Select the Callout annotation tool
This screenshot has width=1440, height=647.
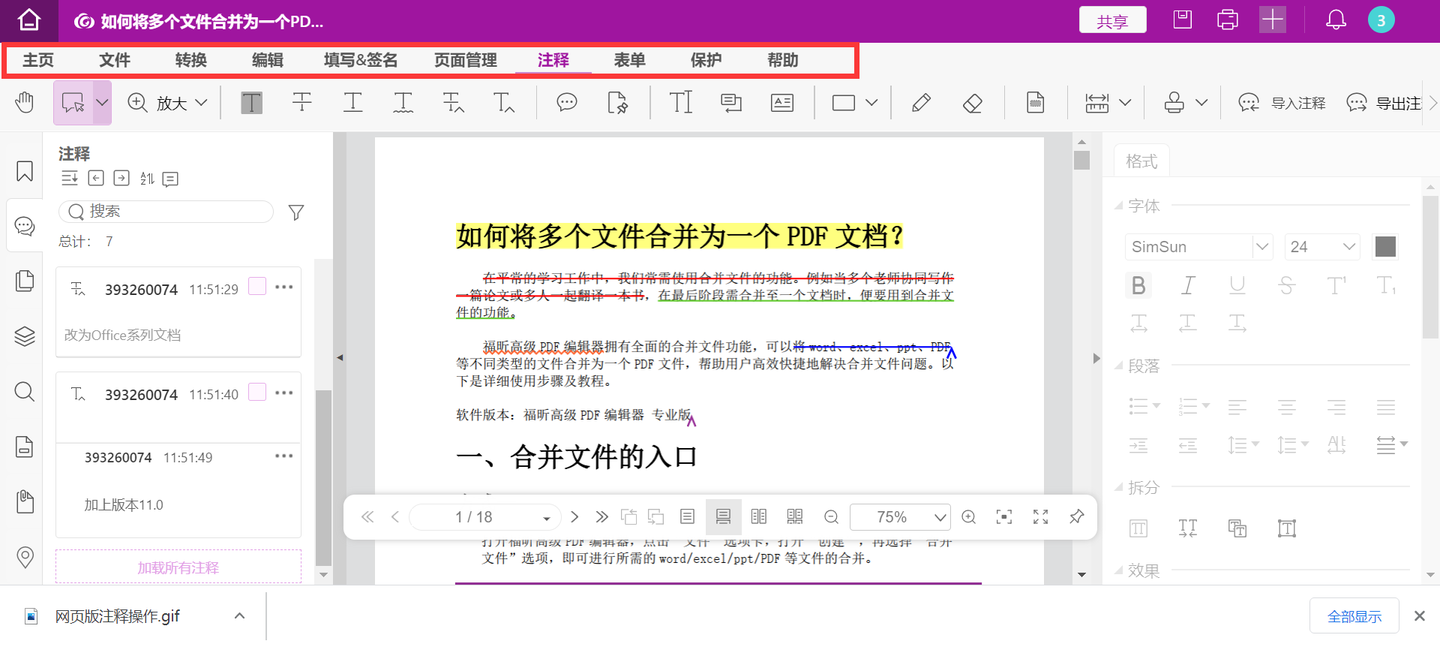(x=731, y=102)
